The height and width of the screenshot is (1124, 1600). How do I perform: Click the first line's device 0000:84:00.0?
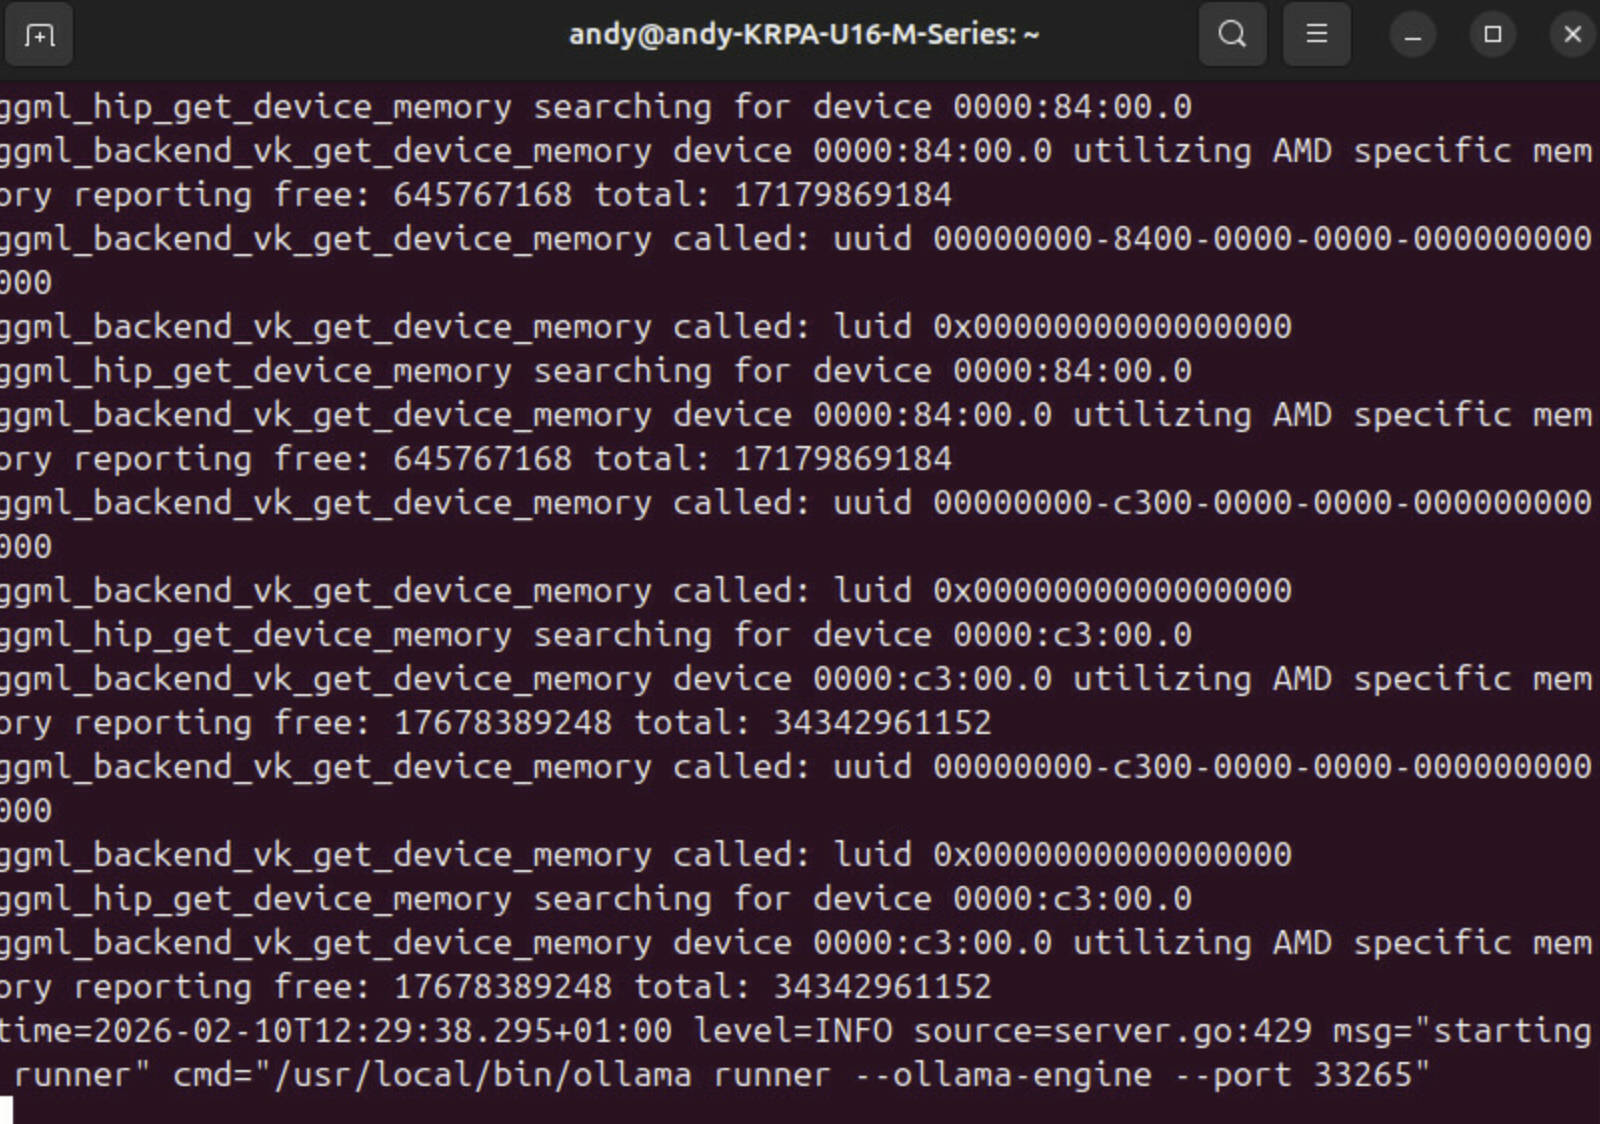pos(1072,107)
